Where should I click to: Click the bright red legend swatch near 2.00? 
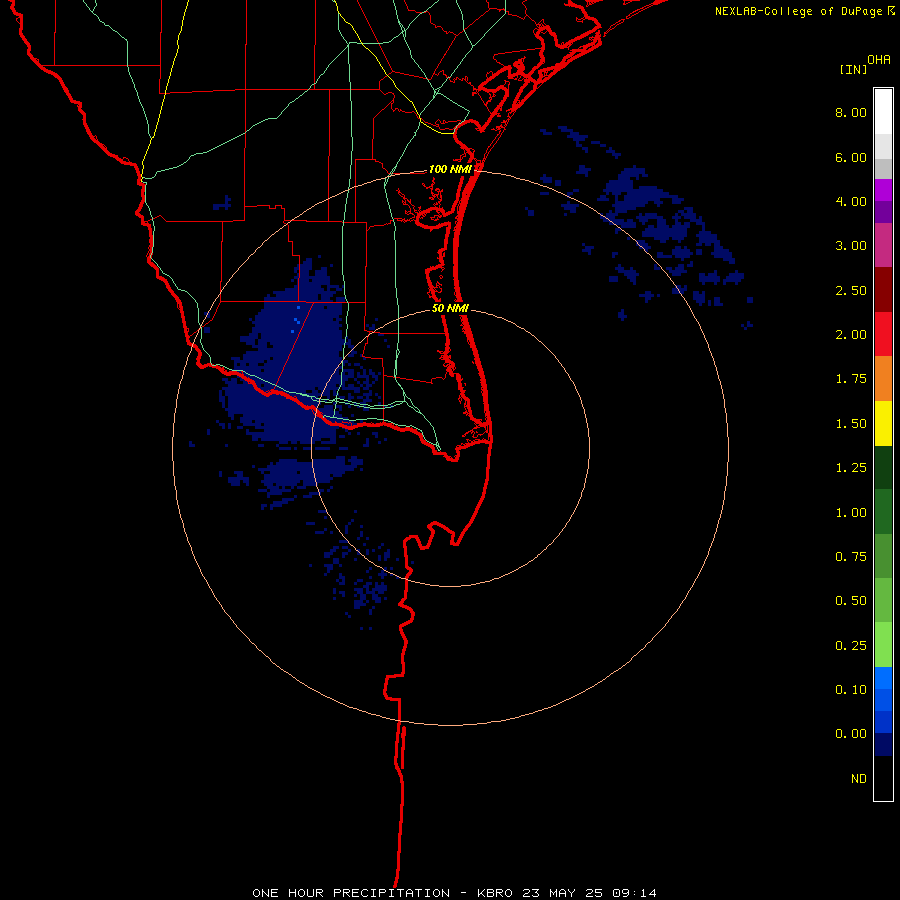(x=883, y=335)
